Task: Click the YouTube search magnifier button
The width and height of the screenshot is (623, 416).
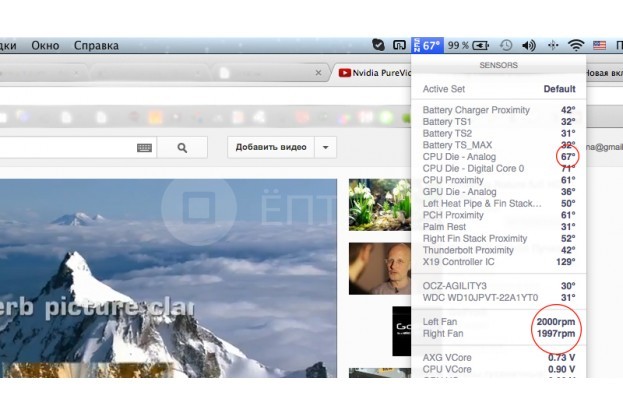Action: pyautogui.click(x=182, y=148)
